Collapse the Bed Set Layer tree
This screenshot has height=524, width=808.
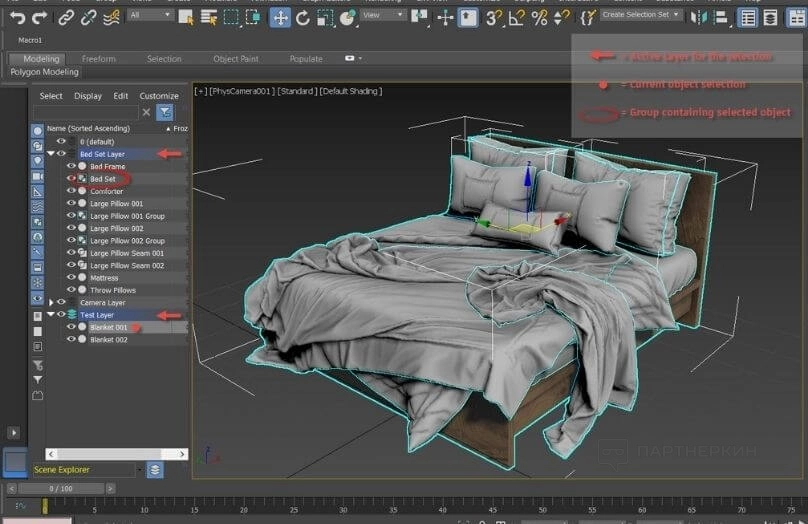[x=50, y=154]
